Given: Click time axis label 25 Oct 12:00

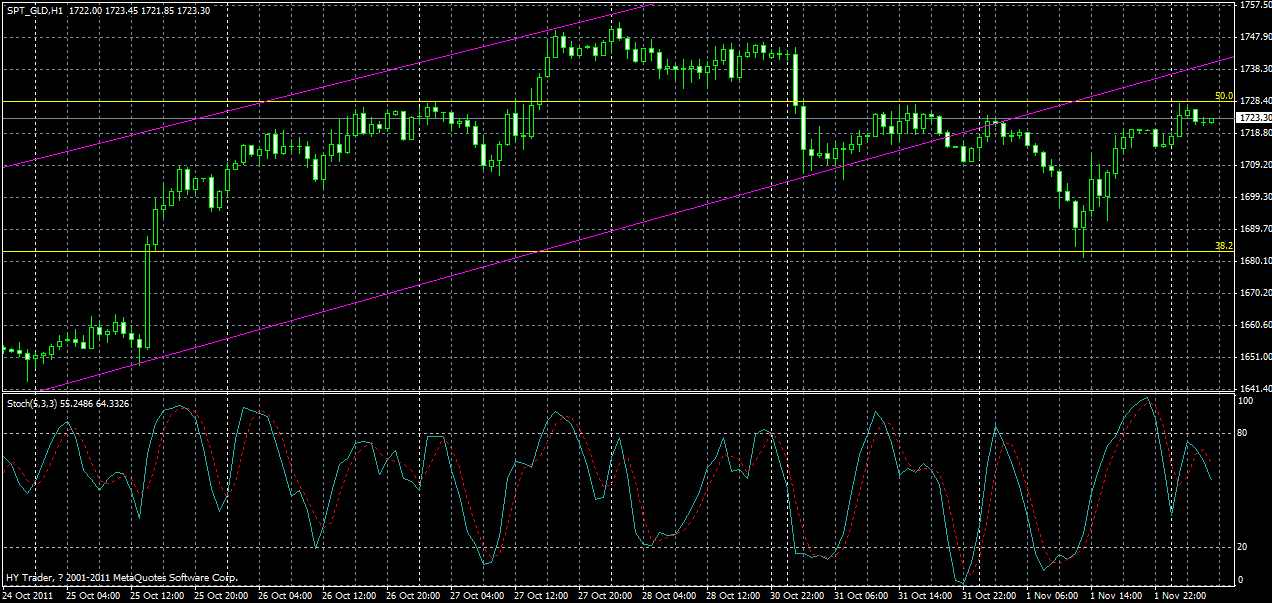Looking at the screenshot, I should coord(159,596).
